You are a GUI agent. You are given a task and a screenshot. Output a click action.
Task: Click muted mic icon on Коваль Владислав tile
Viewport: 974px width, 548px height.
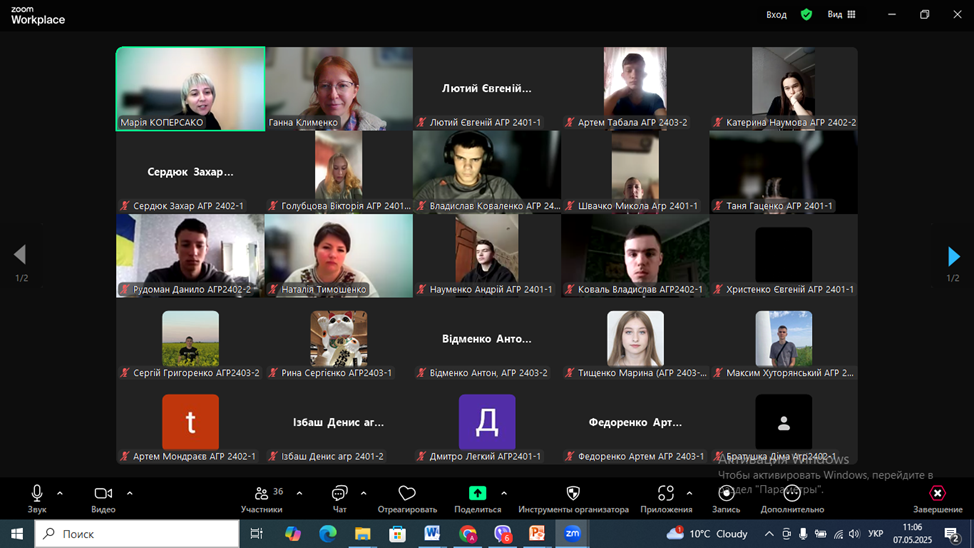coord(570,290)
